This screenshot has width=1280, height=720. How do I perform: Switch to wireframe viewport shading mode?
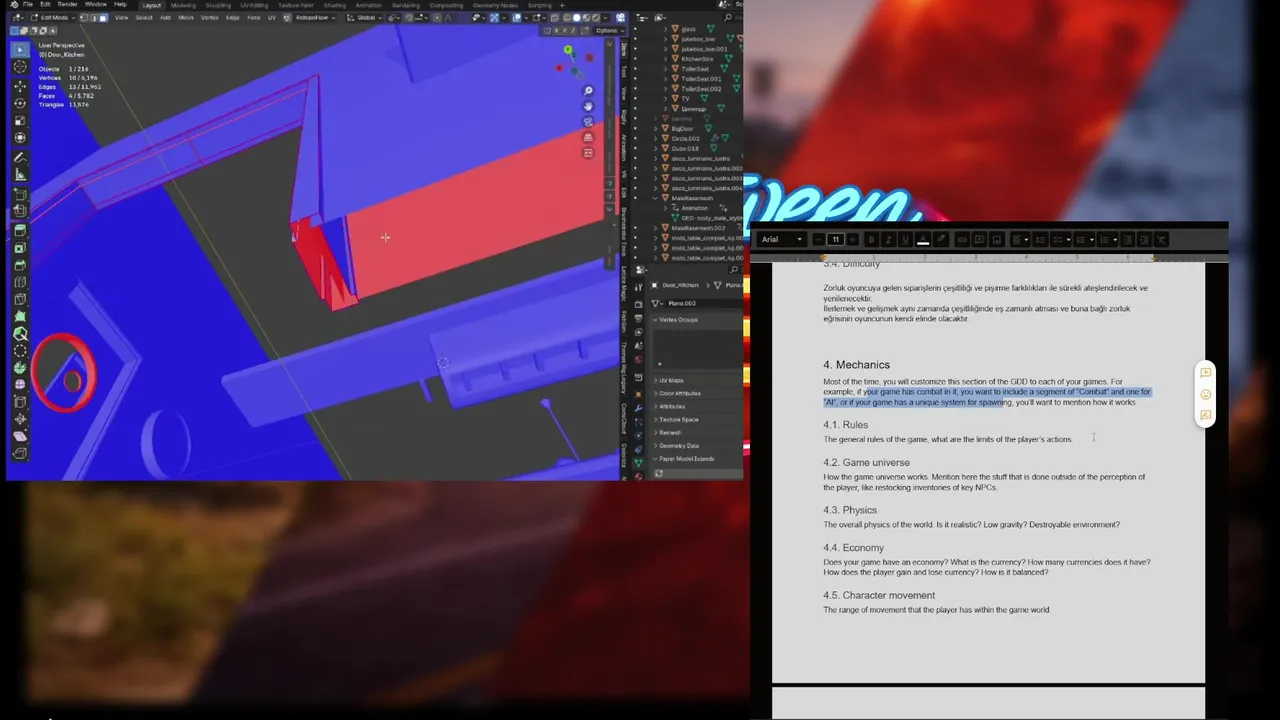click(x=567, y=17)
